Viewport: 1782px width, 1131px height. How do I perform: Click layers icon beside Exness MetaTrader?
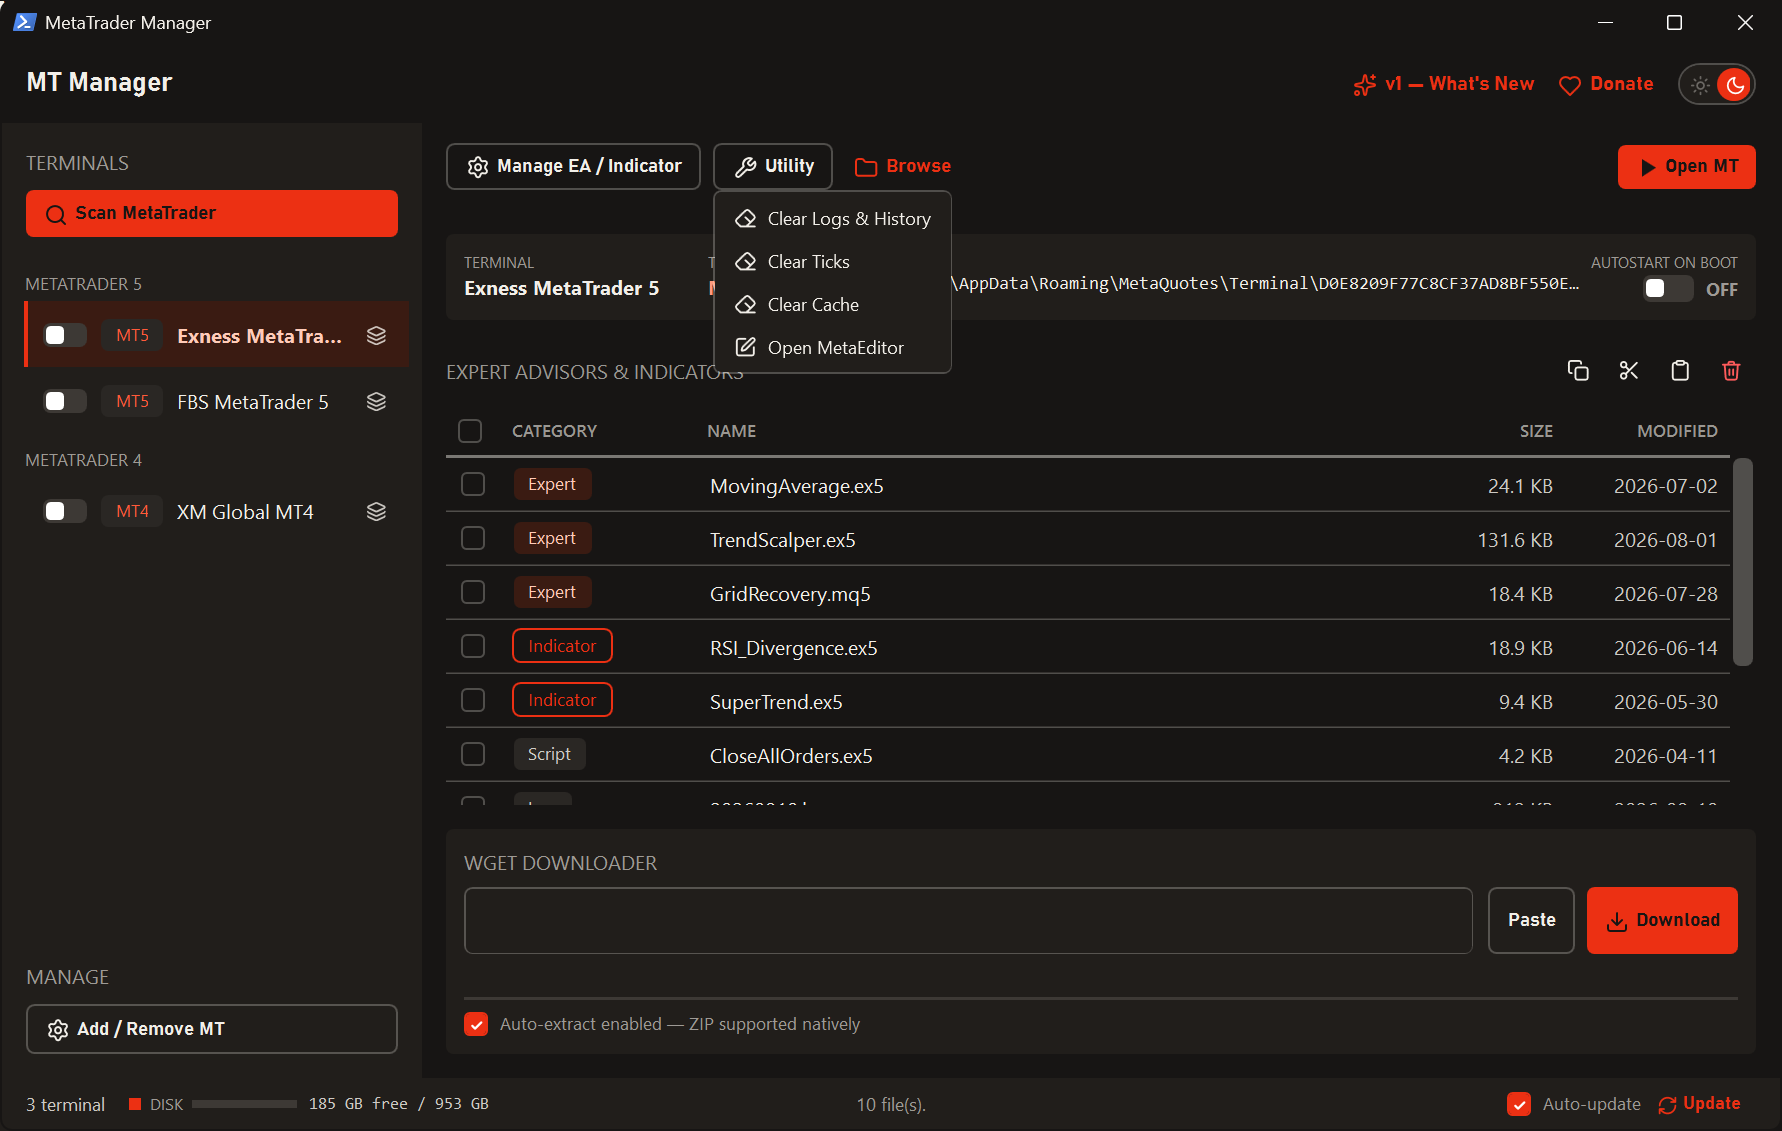click(376, 336)
